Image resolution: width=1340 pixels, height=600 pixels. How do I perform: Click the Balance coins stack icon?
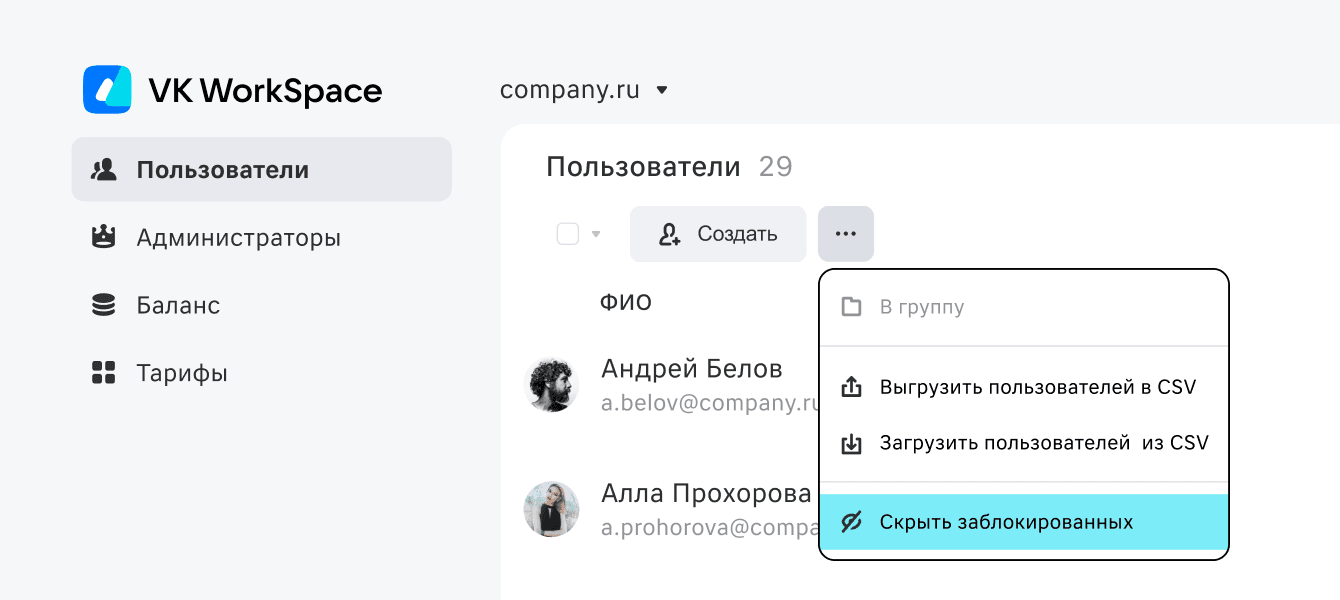pos(103,306)
